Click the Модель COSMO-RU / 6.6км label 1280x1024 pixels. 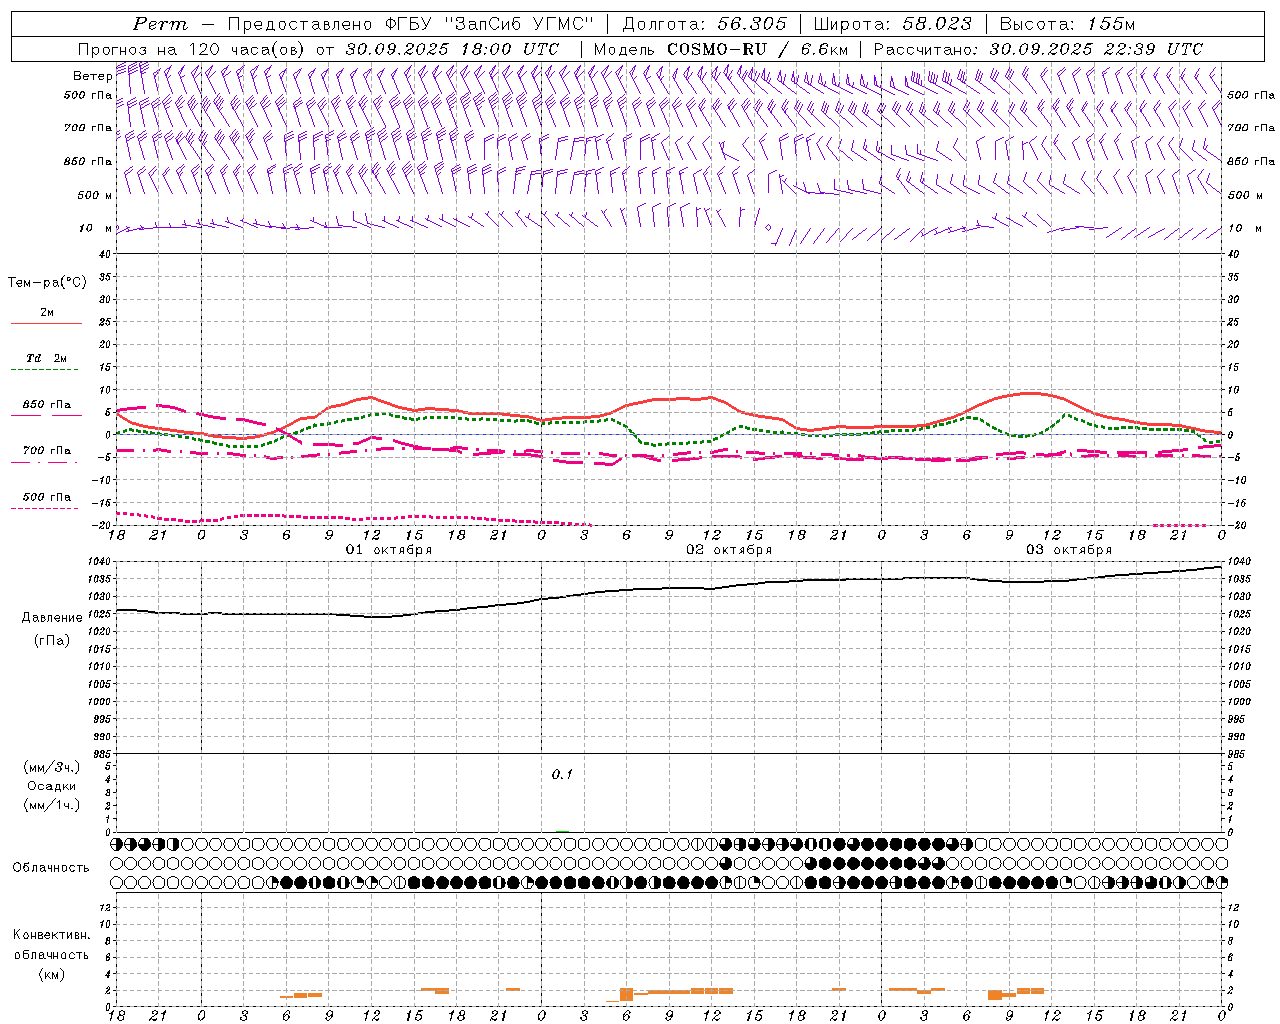[x=720, y=48]
